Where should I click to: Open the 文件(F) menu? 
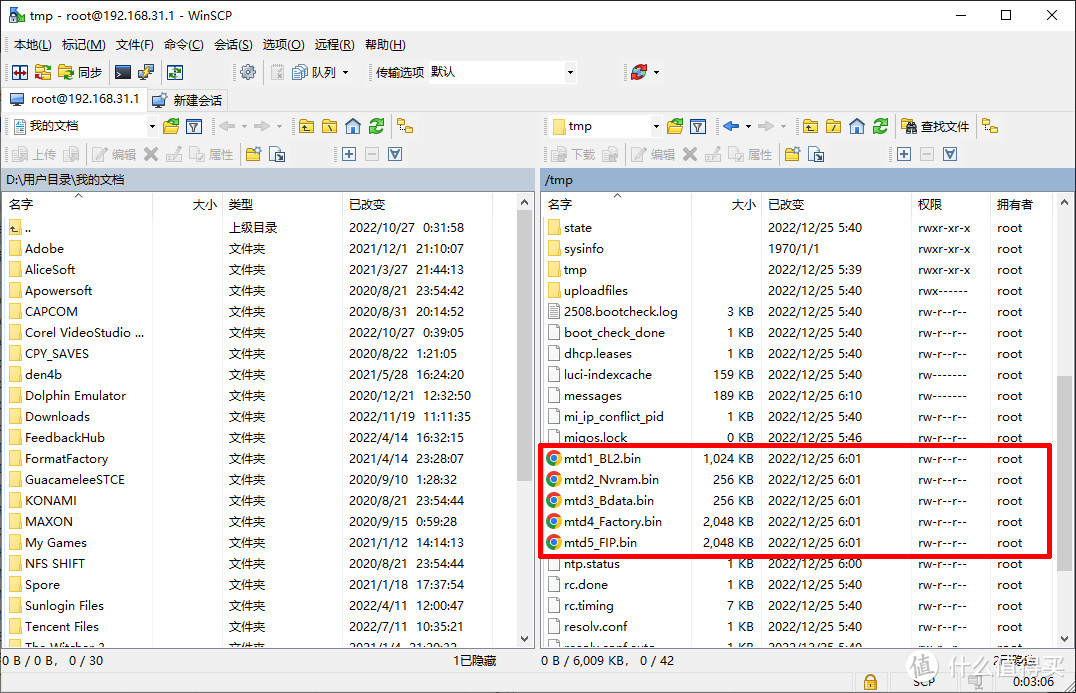(134, 45)
